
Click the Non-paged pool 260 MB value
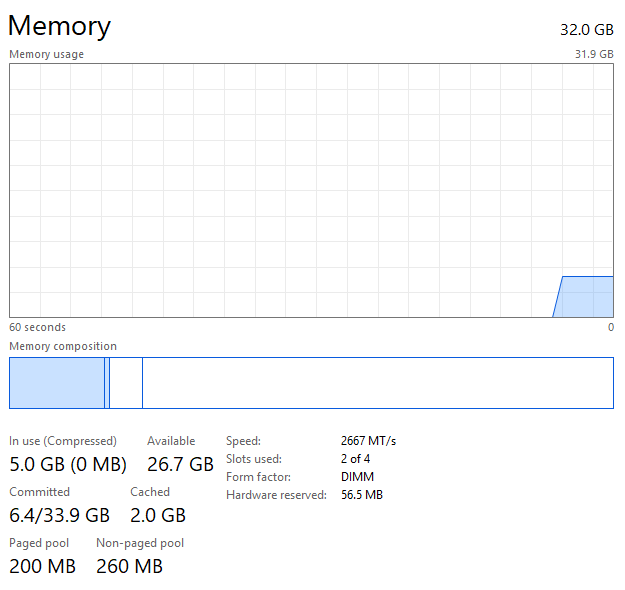click(129, 566)
